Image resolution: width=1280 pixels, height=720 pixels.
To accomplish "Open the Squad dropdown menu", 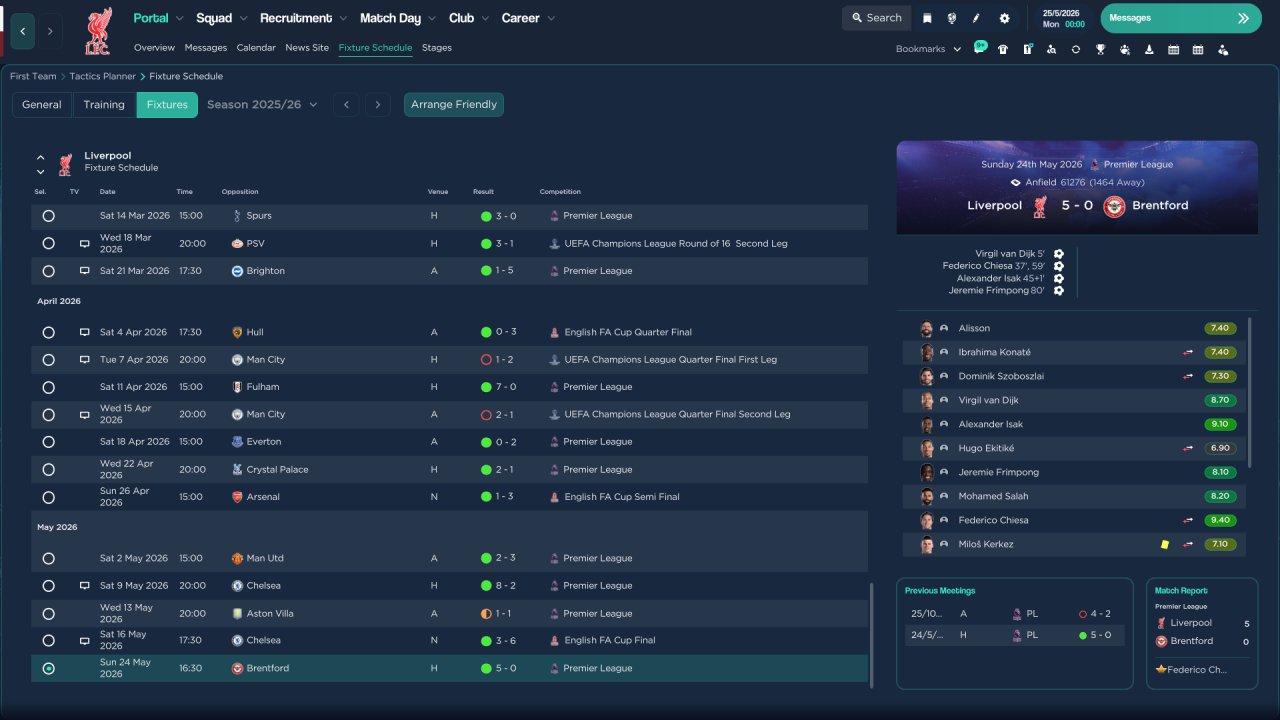I will point(221,18).
